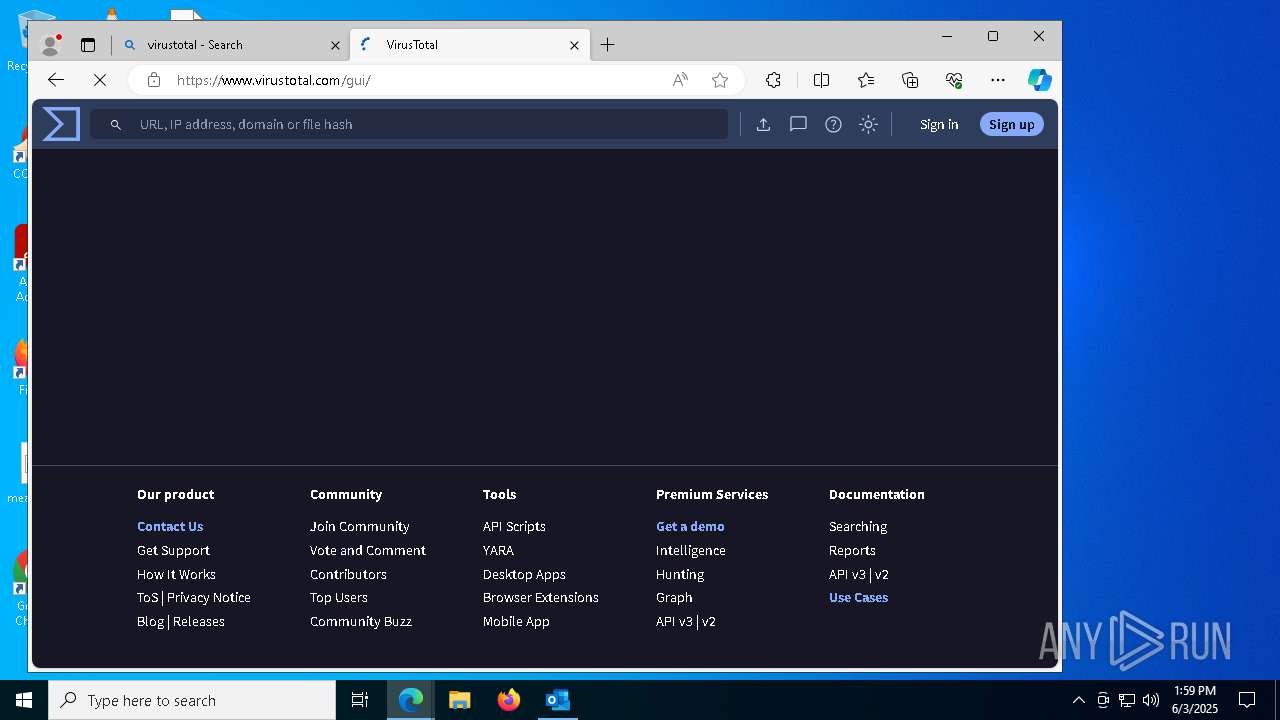Open the Top Users link
Image resolution: width=1280 pixels, height=720 pixels.
(339, 597)
